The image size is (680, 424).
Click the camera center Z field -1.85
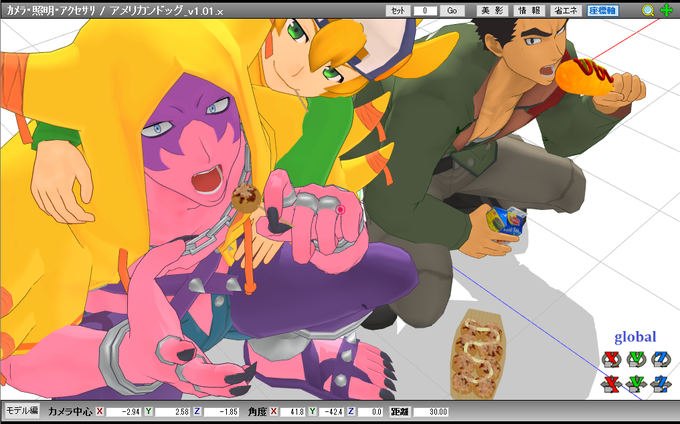tap(221, 411)
